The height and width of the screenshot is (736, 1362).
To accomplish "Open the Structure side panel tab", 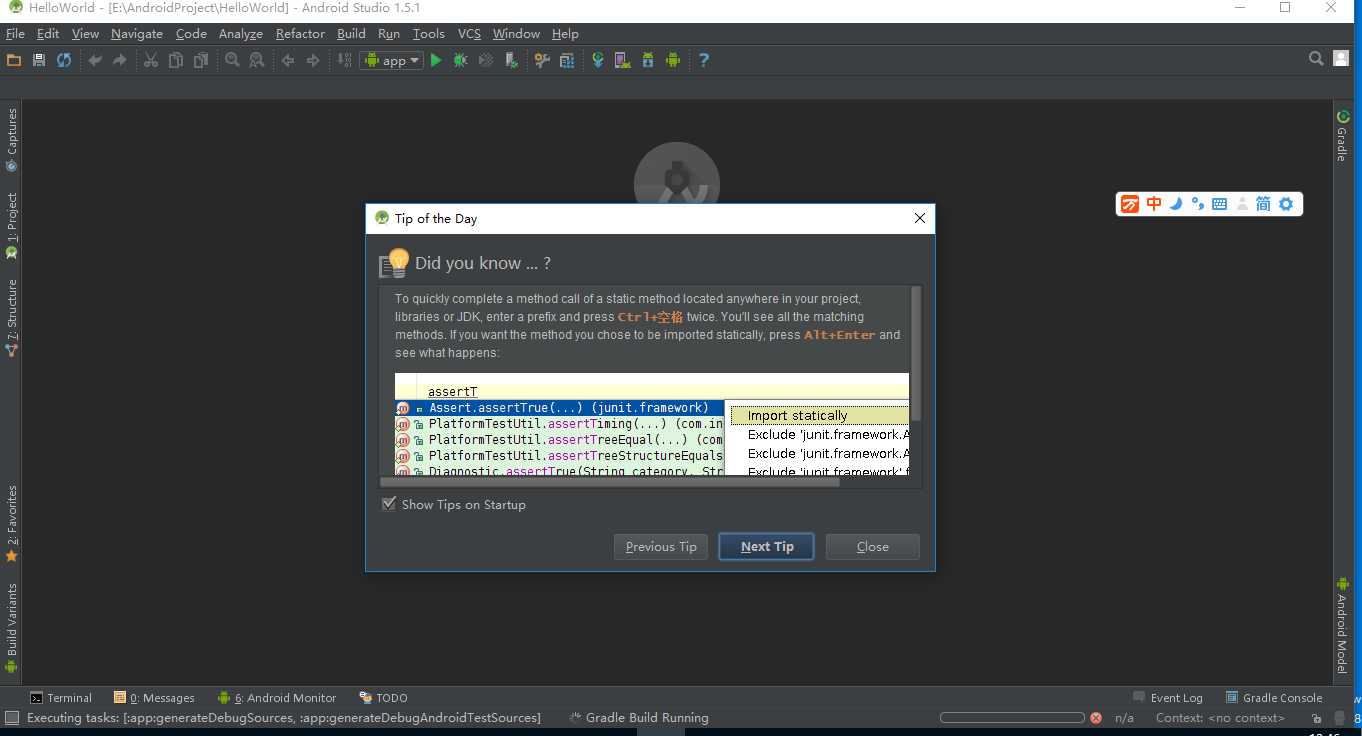I will click(12, 318).
